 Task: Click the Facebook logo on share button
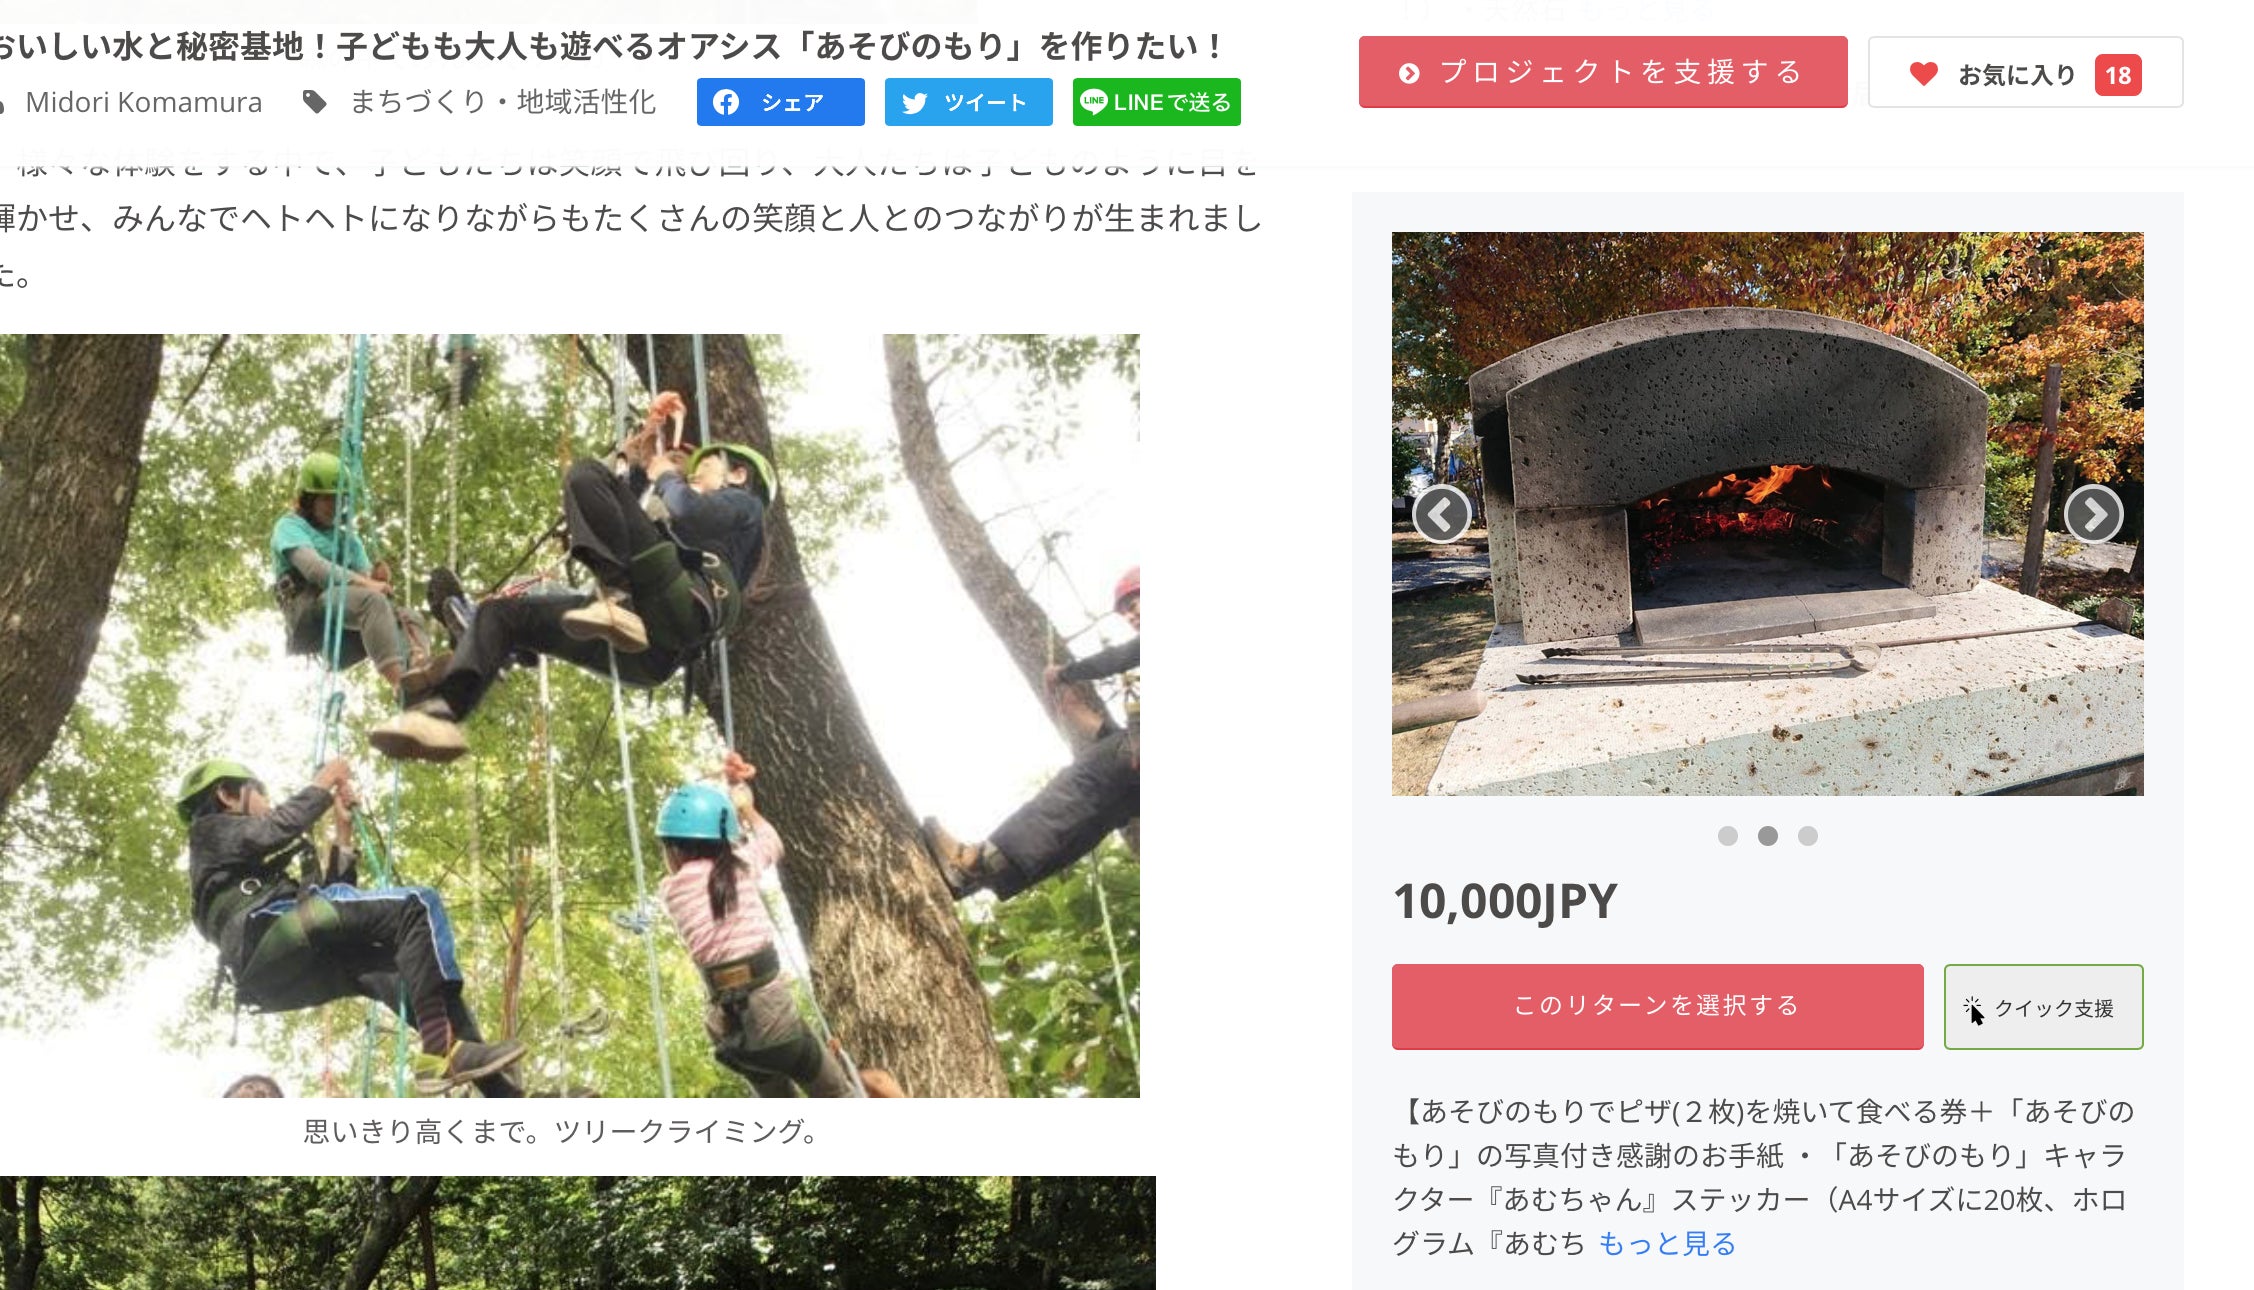[x=727, y=102]
